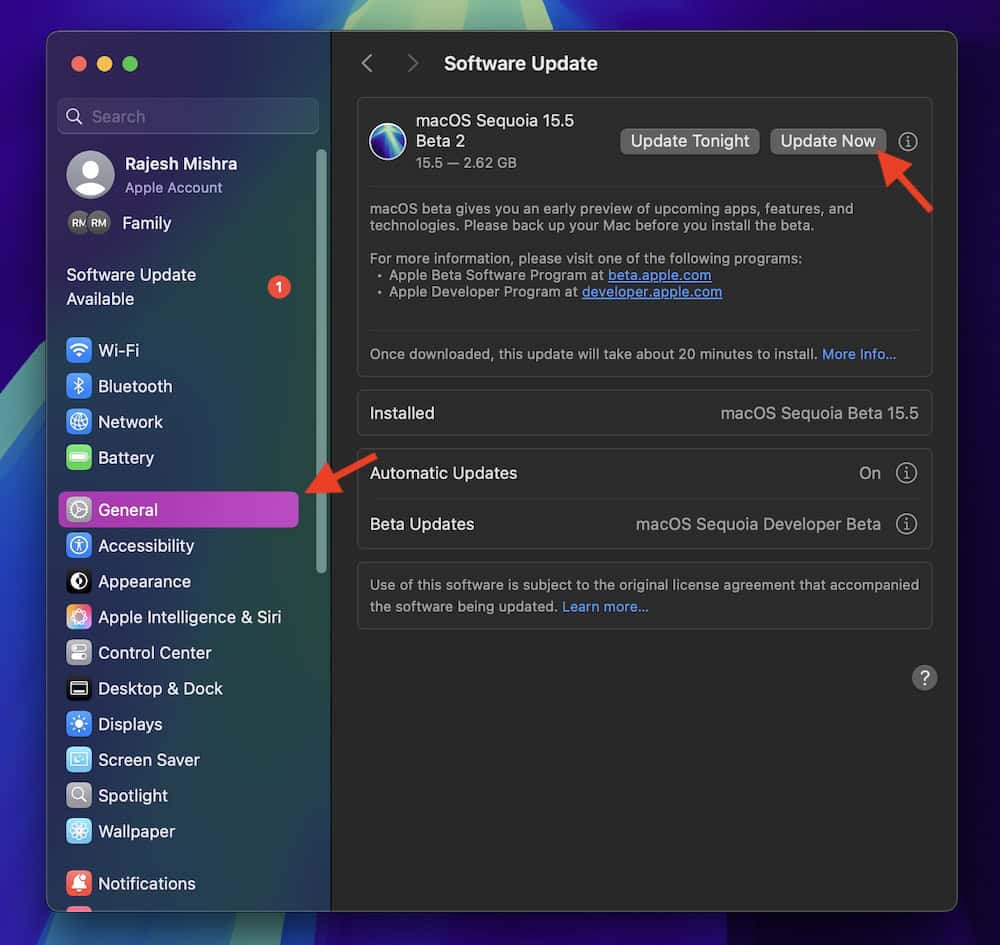1000x945 pixels.
Task: Open the beta.apple.com link
Action: pos(659,275)
